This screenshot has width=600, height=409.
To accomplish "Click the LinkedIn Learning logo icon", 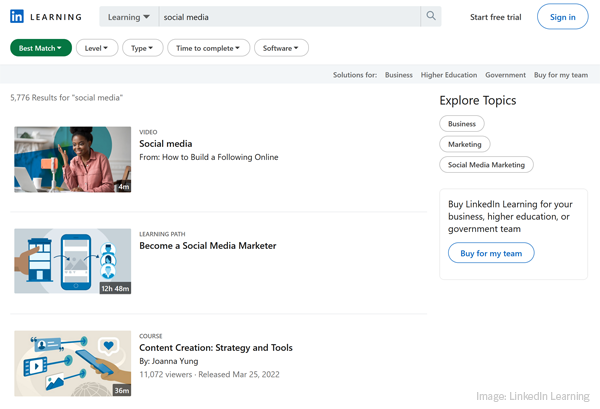I will click(17, 17).
